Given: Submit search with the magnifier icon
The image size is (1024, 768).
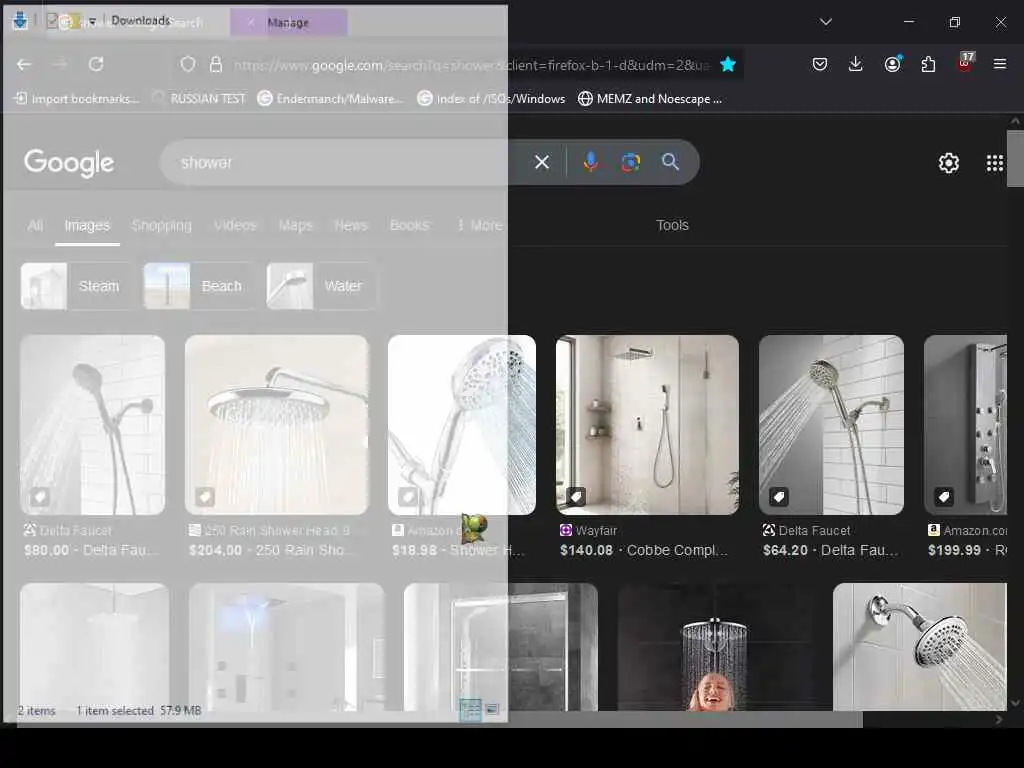Looking at the screenshot, I should point(671,162).
